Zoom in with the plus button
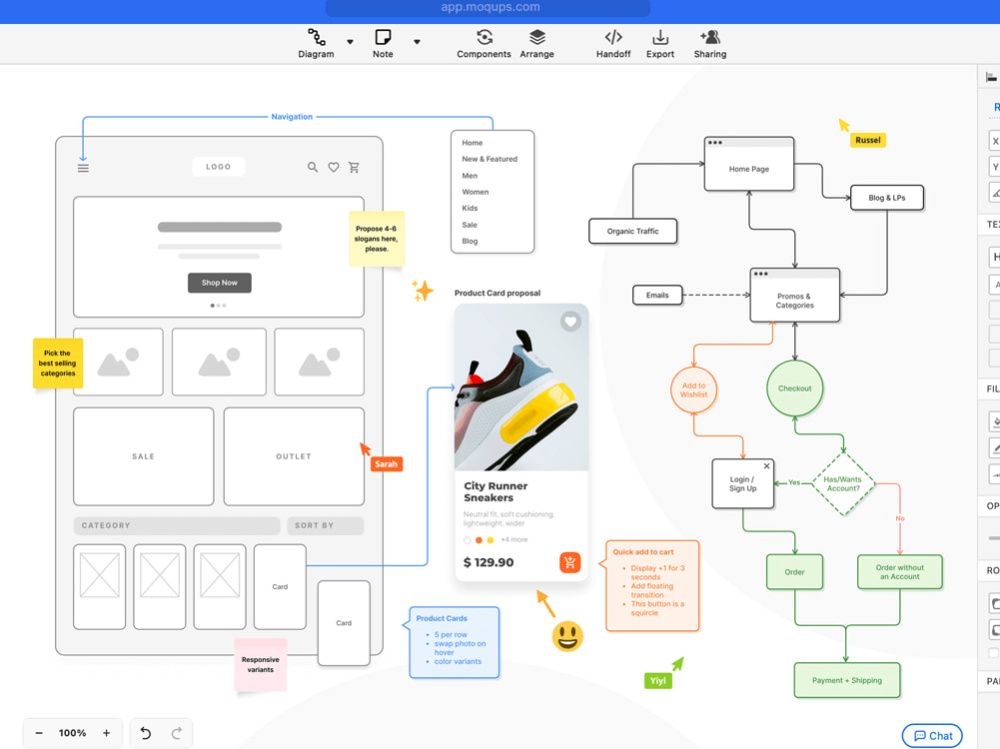Viewport: 1000px width, 749px height. pyautogui.click(x=107, y=733)
